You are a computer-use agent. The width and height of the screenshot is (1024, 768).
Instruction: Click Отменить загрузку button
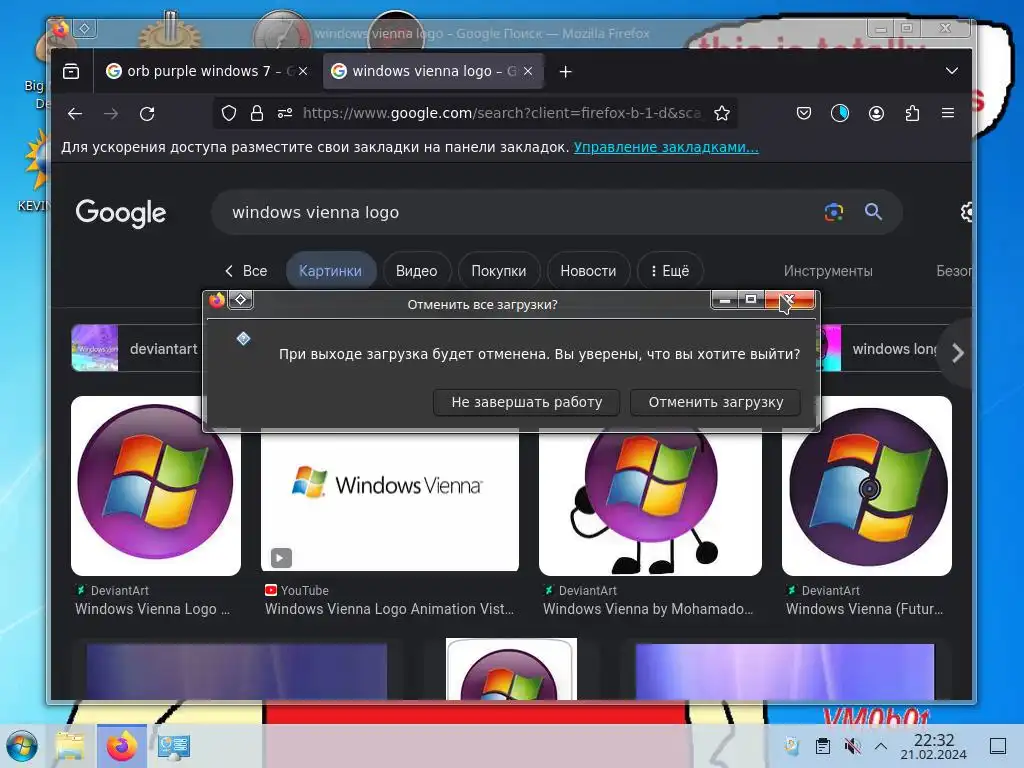[716, 402]
